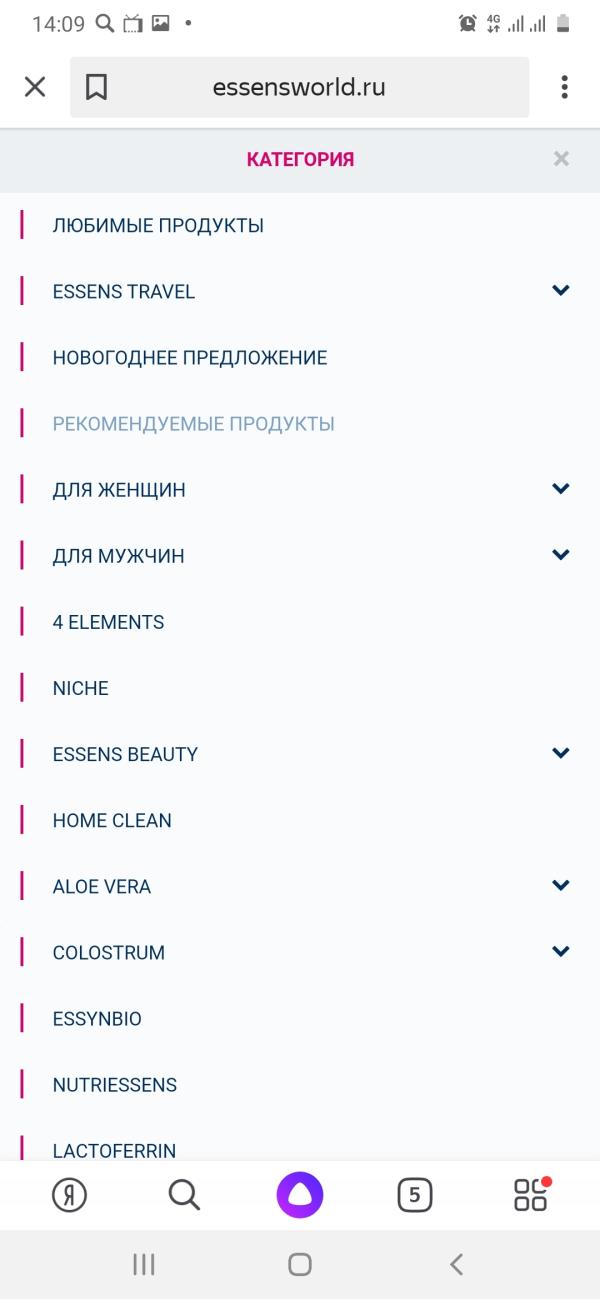Image resolution: width=600 pixels, height=1299 pixels.
Task: Tap the Yandex home icon
Action: pos(69,1195)
